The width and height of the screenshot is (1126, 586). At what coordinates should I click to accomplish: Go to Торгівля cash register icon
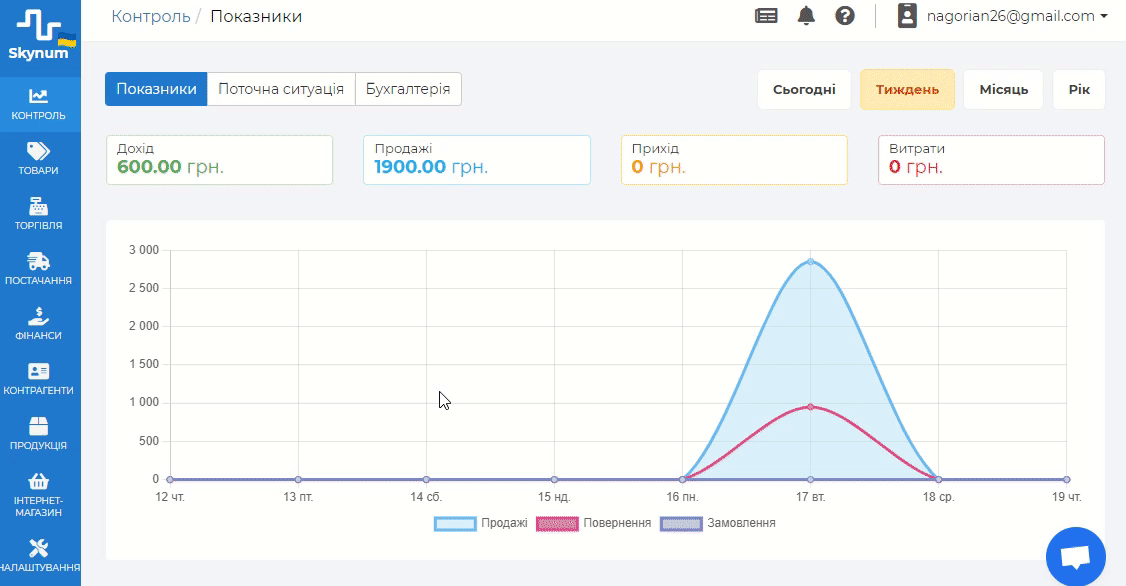click(x=39, y=207)
